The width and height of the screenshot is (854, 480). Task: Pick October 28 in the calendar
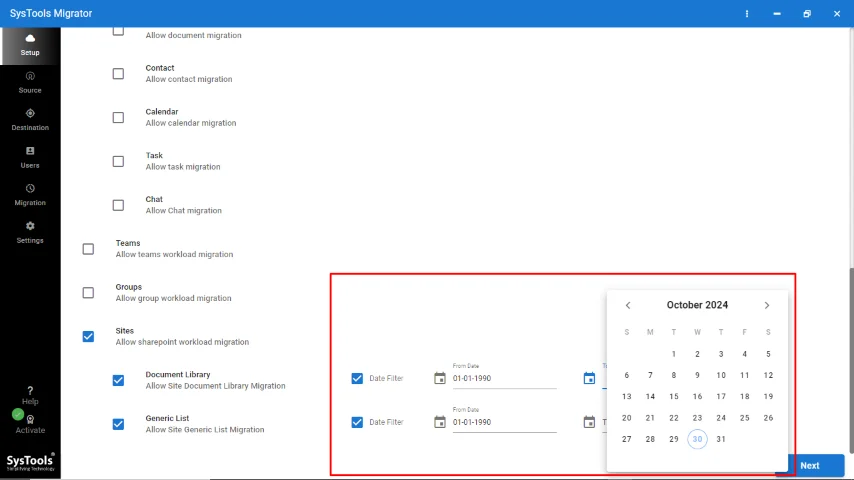[x=650, y=439]
